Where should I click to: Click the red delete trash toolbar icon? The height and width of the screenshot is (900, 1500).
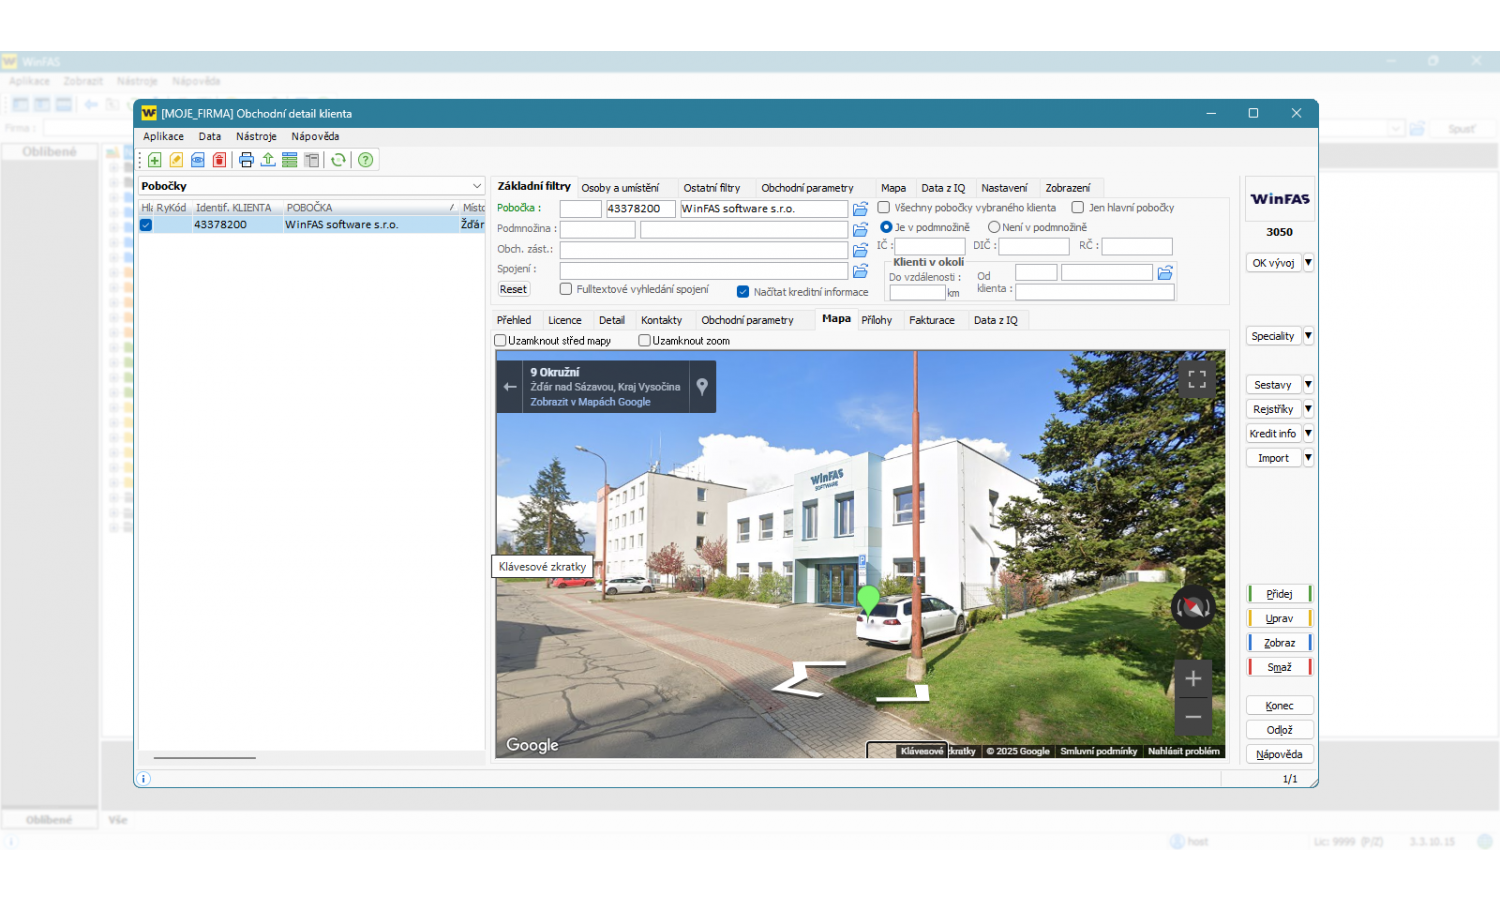[219, 160]
